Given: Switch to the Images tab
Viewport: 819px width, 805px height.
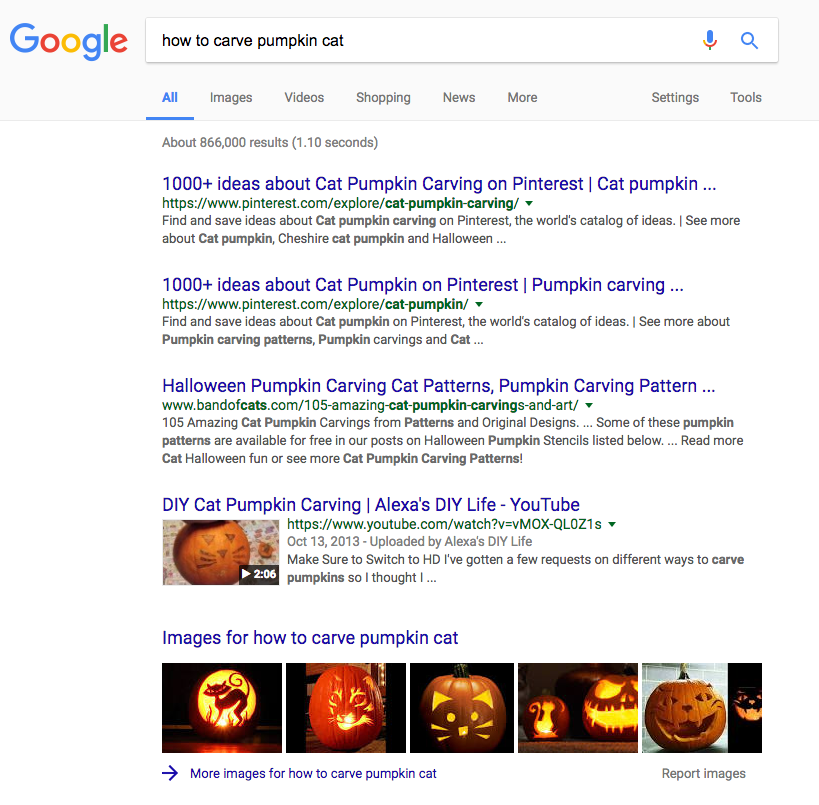Looking at the screenshot, I should coord(231,98).
